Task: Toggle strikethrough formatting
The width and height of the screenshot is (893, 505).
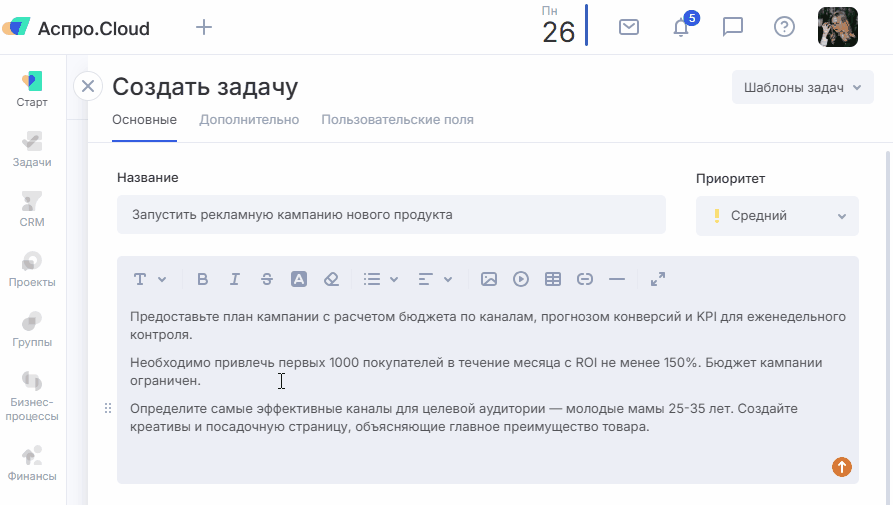Action: coord(267,280)
